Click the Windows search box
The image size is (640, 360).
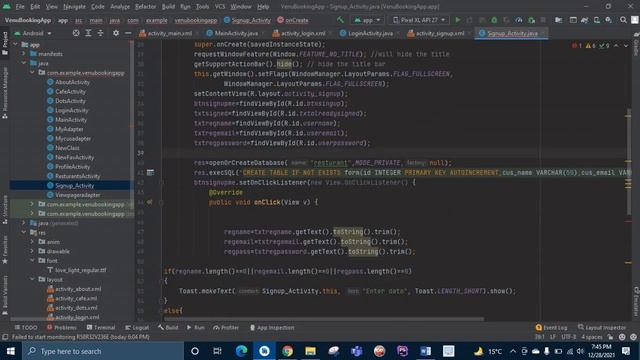point(103,351)
